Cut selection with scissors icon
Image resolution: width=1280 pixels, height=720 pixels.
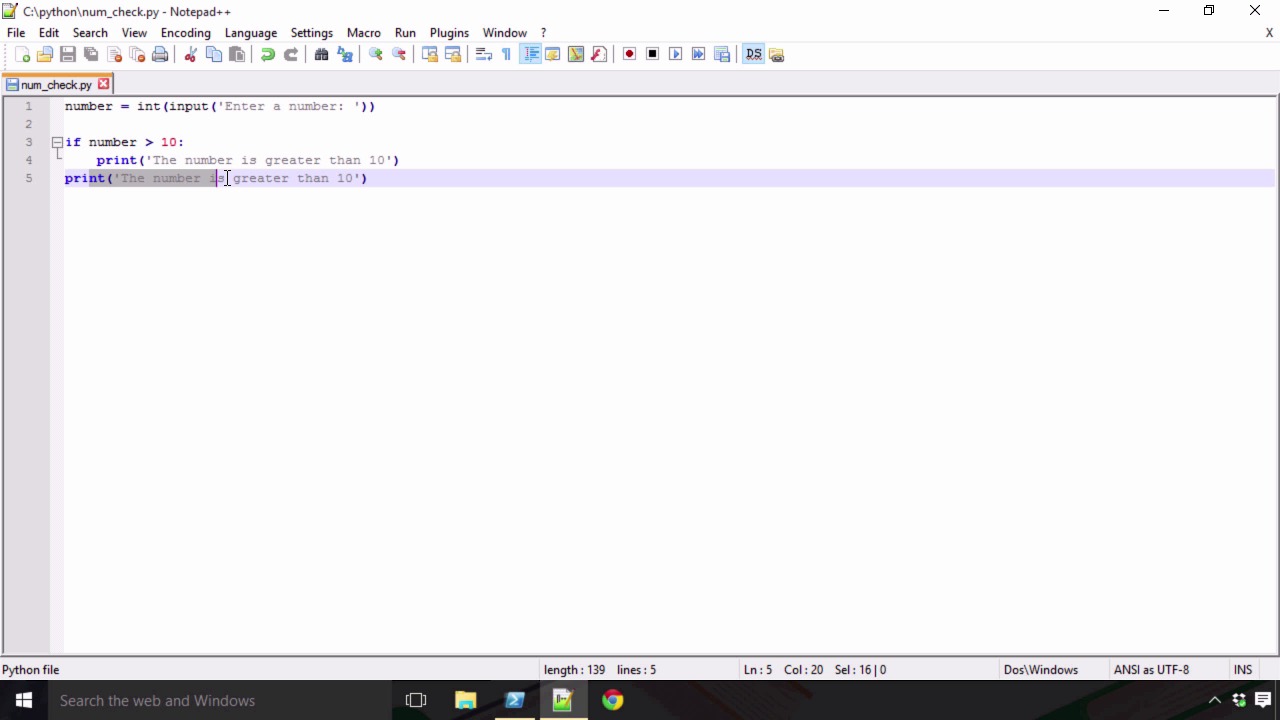click(190, 54)
